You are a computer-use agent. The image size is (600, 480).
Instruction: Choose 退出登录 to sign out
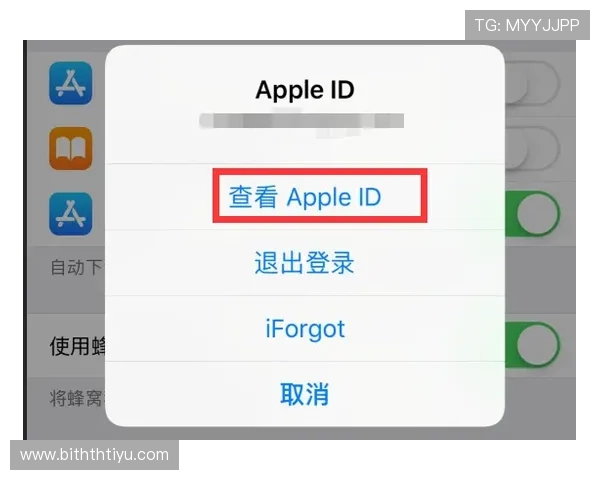[x=305, y=263]
